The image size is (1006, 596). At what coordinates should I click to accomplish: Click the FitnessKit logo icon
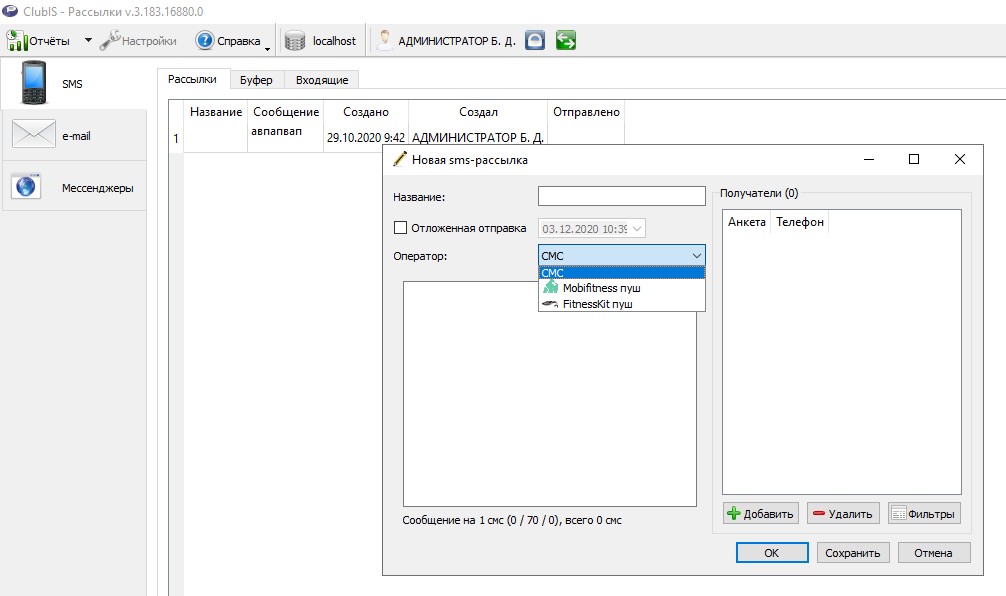coord(550,304)
